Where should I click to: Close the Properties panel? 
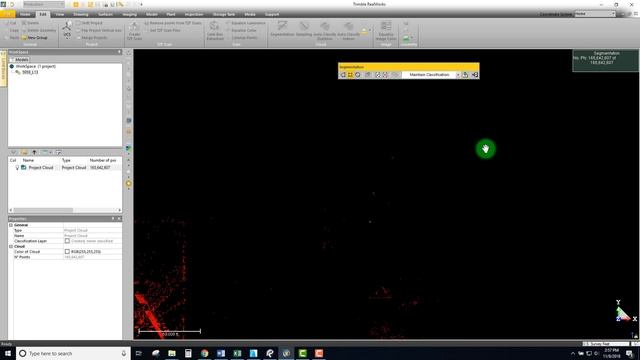[x=119, y=219]
